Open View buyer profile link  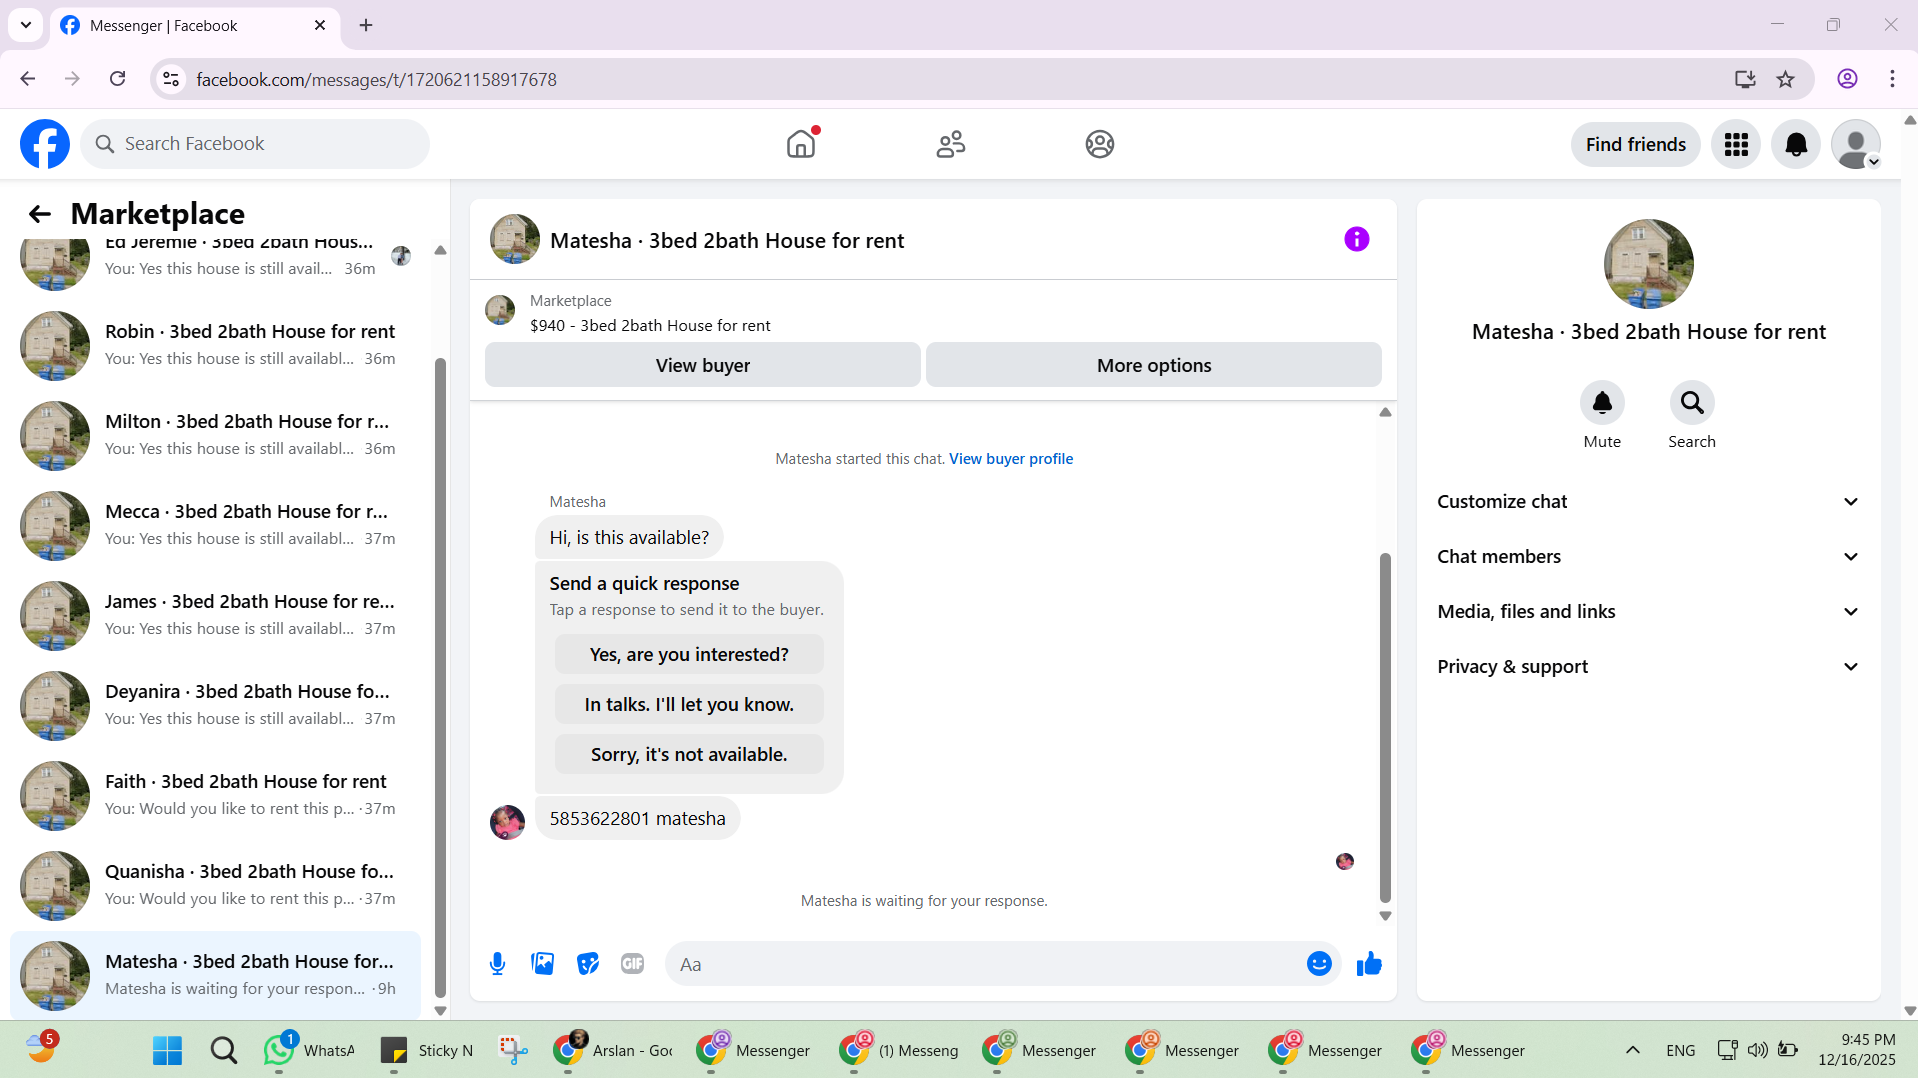tap(1011, 459)
